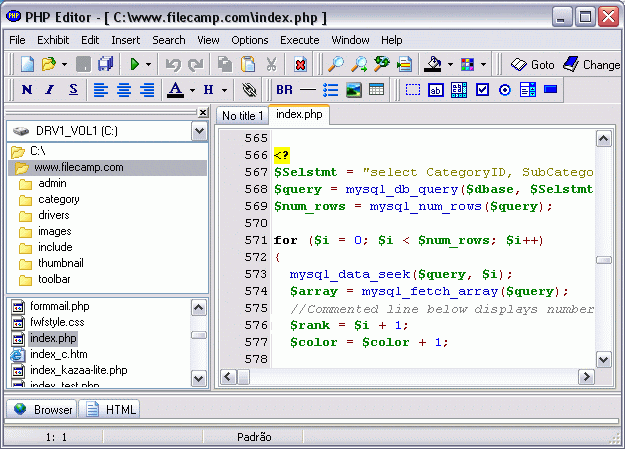
Task: Click the Goto button
Action: point(533,65)
